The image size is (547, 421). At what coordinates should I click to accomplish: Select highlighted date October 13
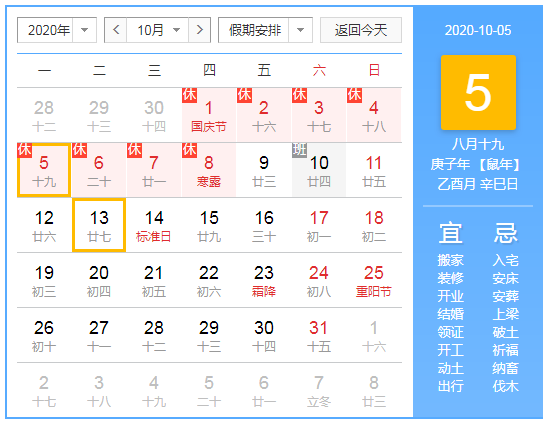coord(99,225)
